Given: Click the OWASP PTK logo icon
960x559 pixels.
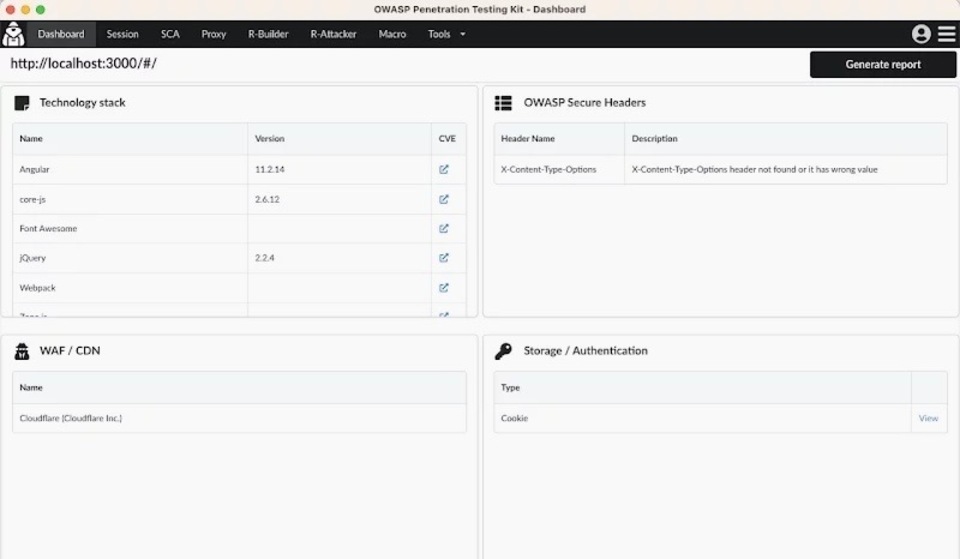Looking at the screenshot, I should tap(13, 34).
